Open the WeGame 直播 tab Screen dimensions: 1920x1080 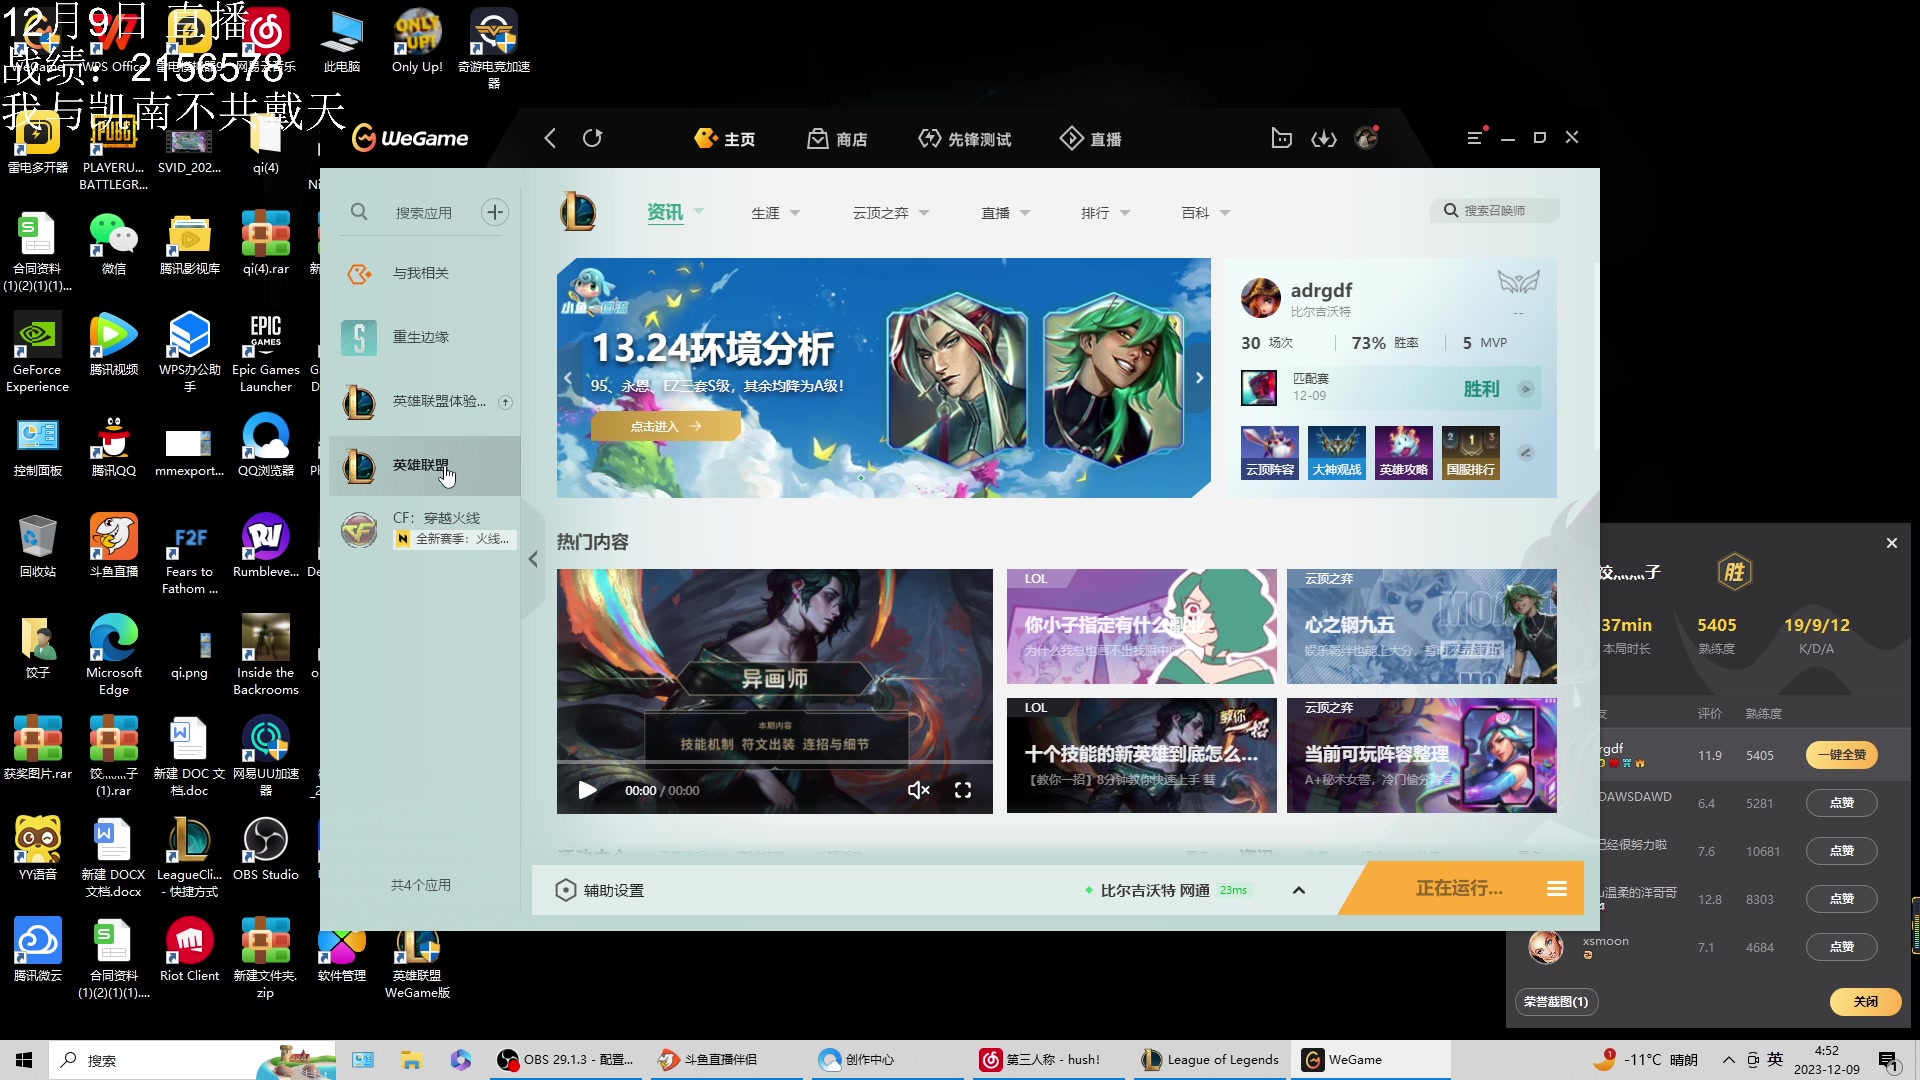coord(1091,139)
